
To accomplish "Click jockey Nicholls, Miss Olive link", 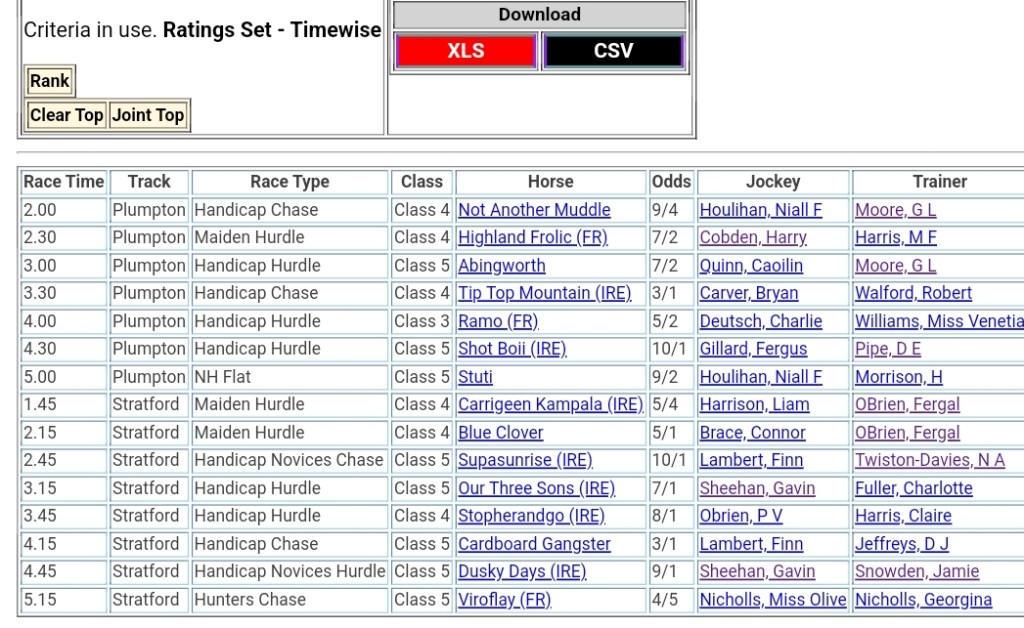I will [x=773, y=600].
